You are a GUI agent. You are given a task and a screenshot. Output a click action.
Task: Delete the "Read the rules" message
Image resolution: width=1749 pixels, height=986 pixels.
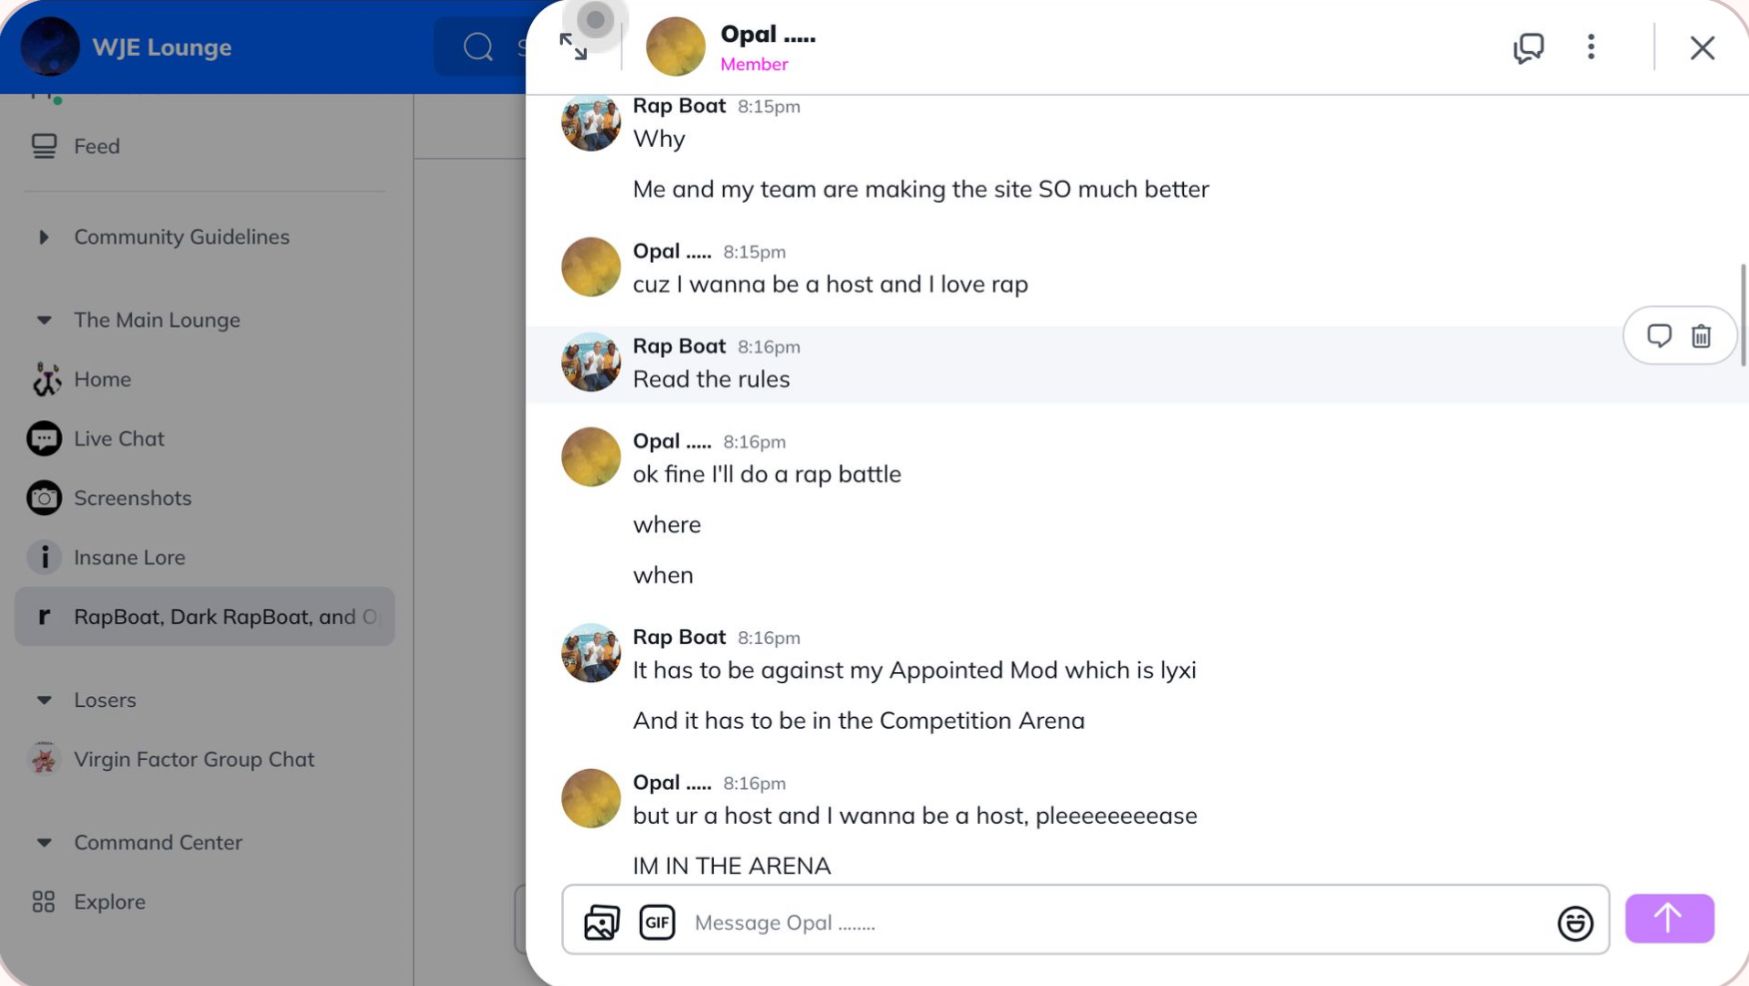(x=1701, y=336)
